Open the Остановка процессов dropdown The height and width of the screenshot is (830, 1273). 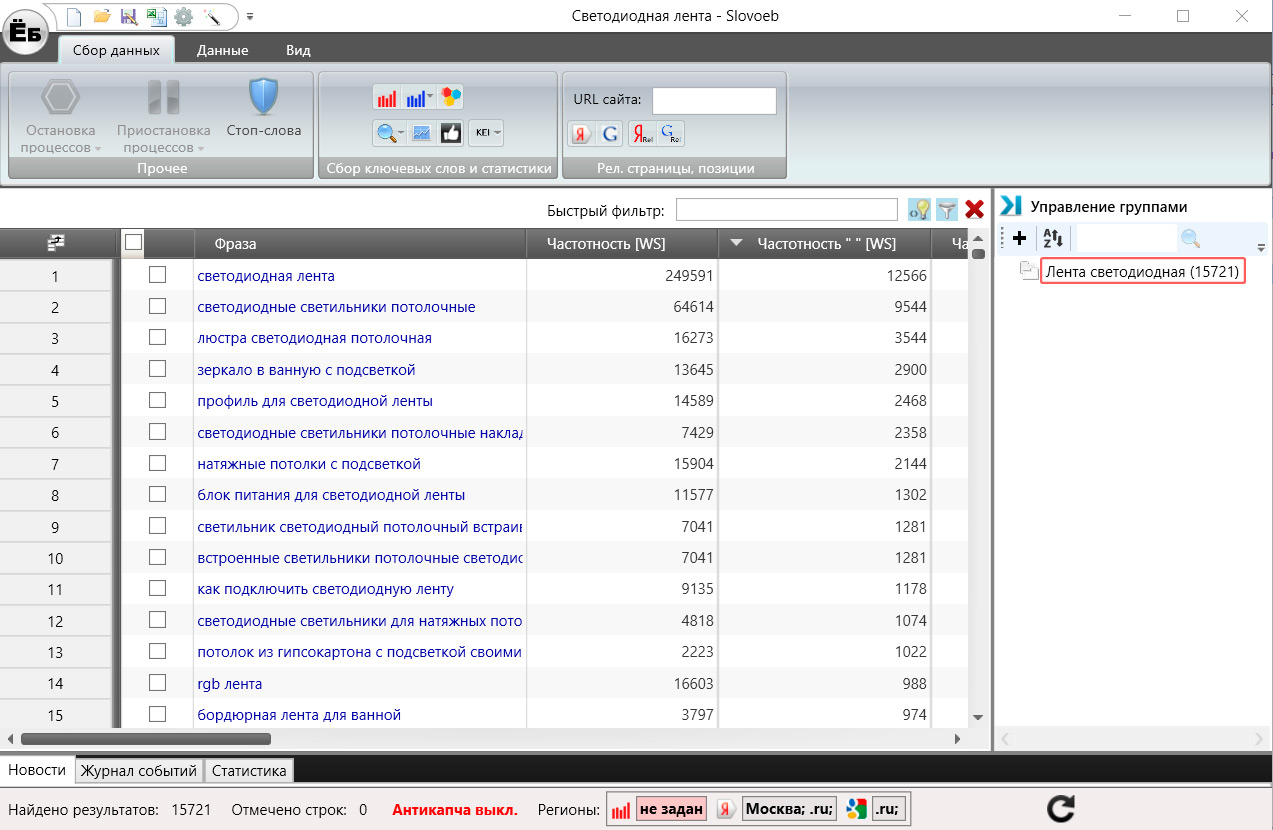coord(61,117)
